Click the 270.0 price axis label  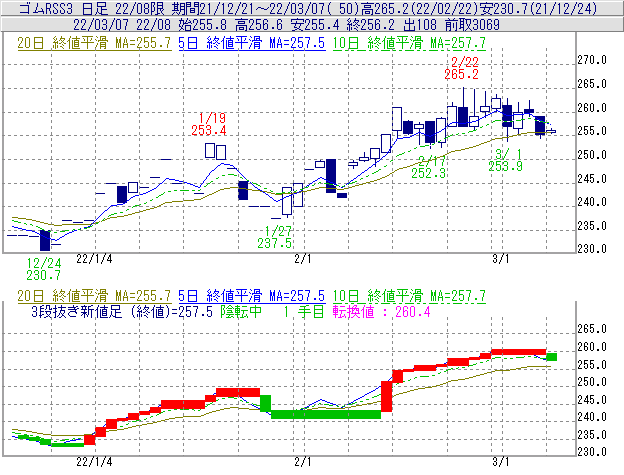pos(592,60)
